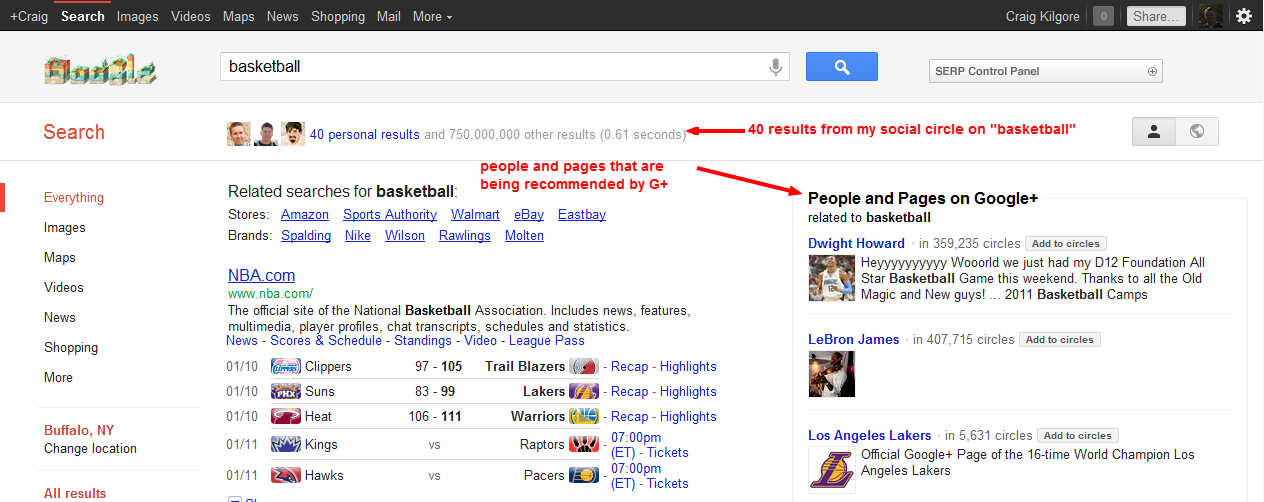The width and height of the screenshot is (1264, 502).
Task: Open the Share button
Action: click(1157, 16)
